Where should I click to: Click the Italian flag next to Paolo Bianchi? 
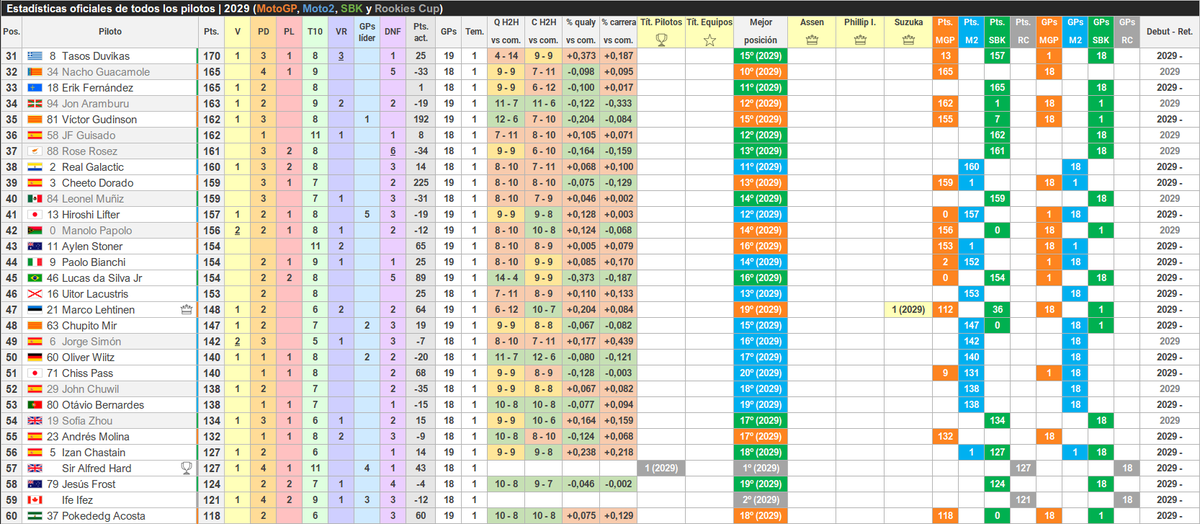pos(35,262)
